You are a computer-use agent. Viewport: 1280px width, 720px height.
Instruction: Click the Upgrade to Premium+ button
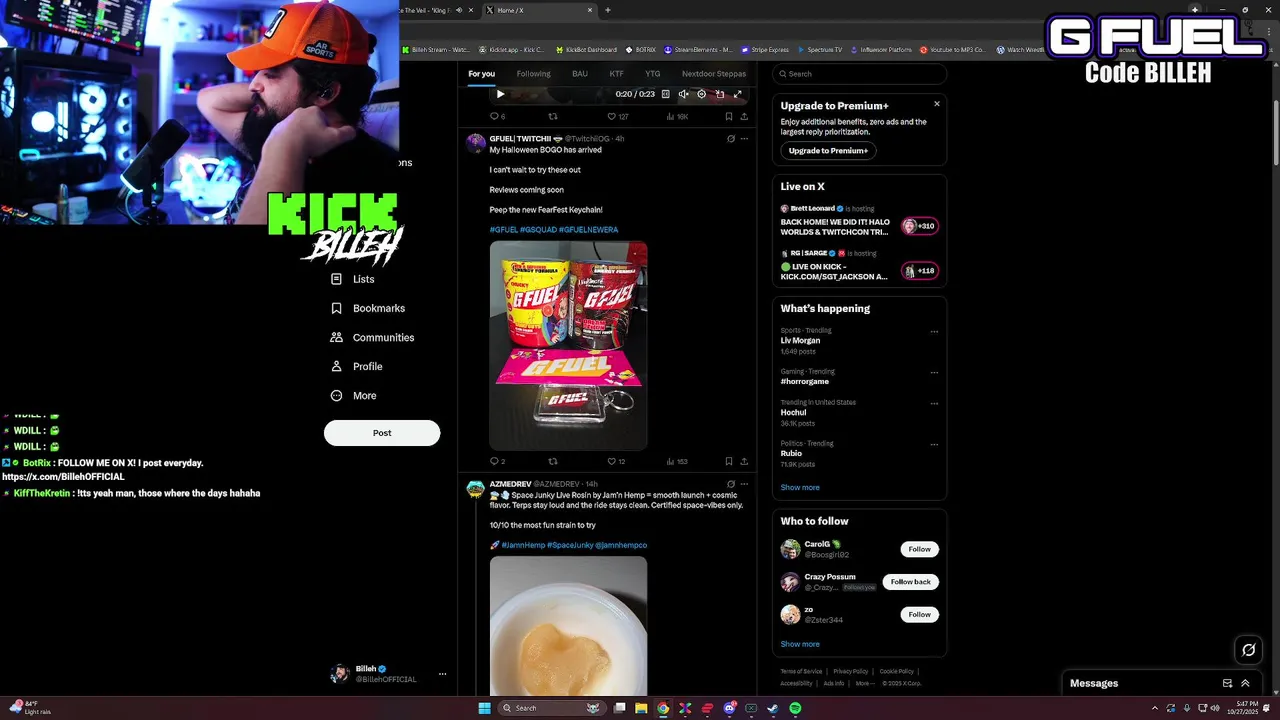(828, 151)
